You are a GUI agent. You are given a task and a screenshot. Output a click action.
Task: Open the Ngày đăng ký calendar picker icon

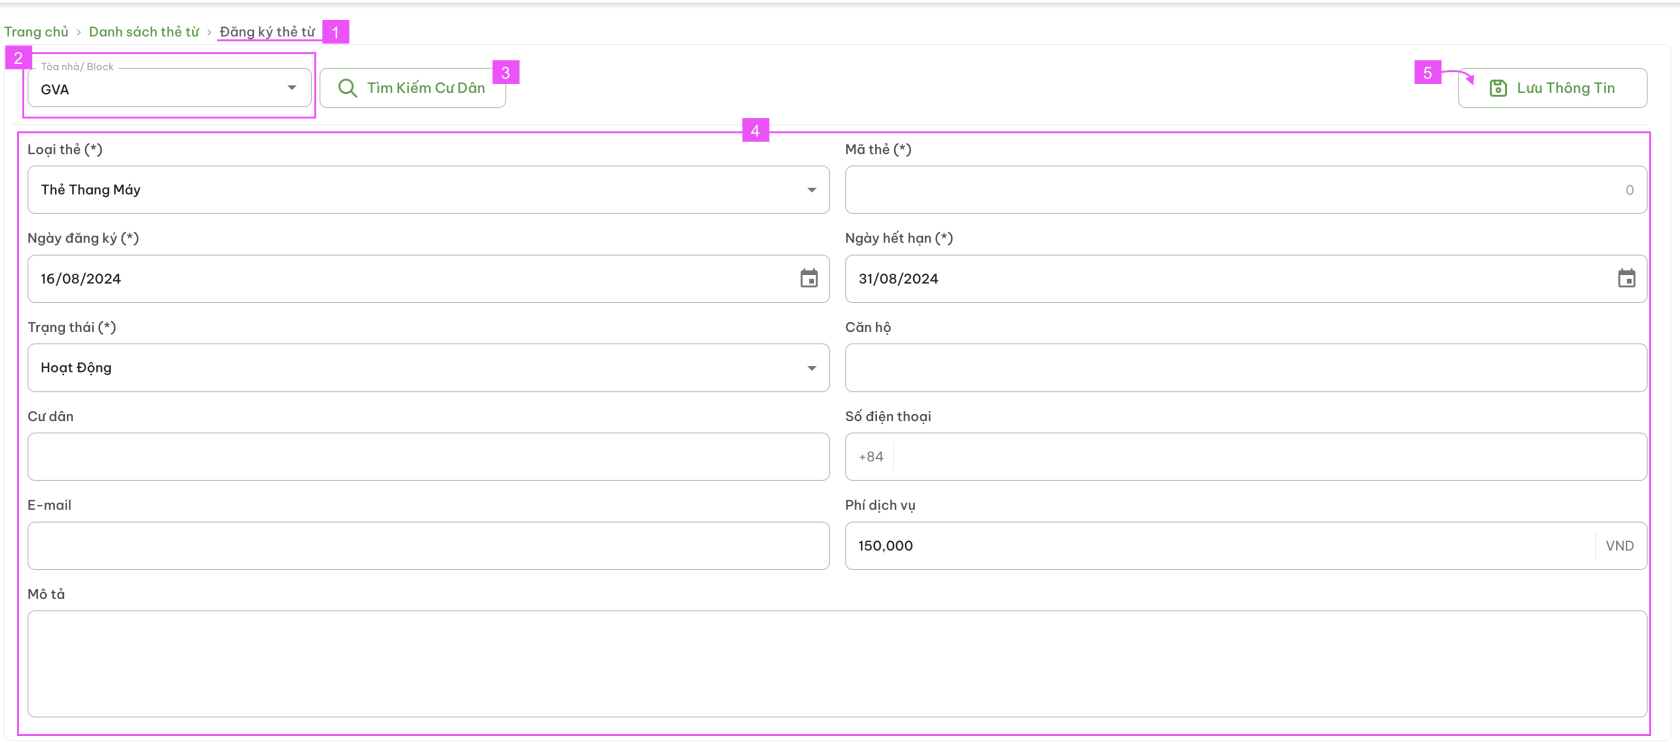809,279
